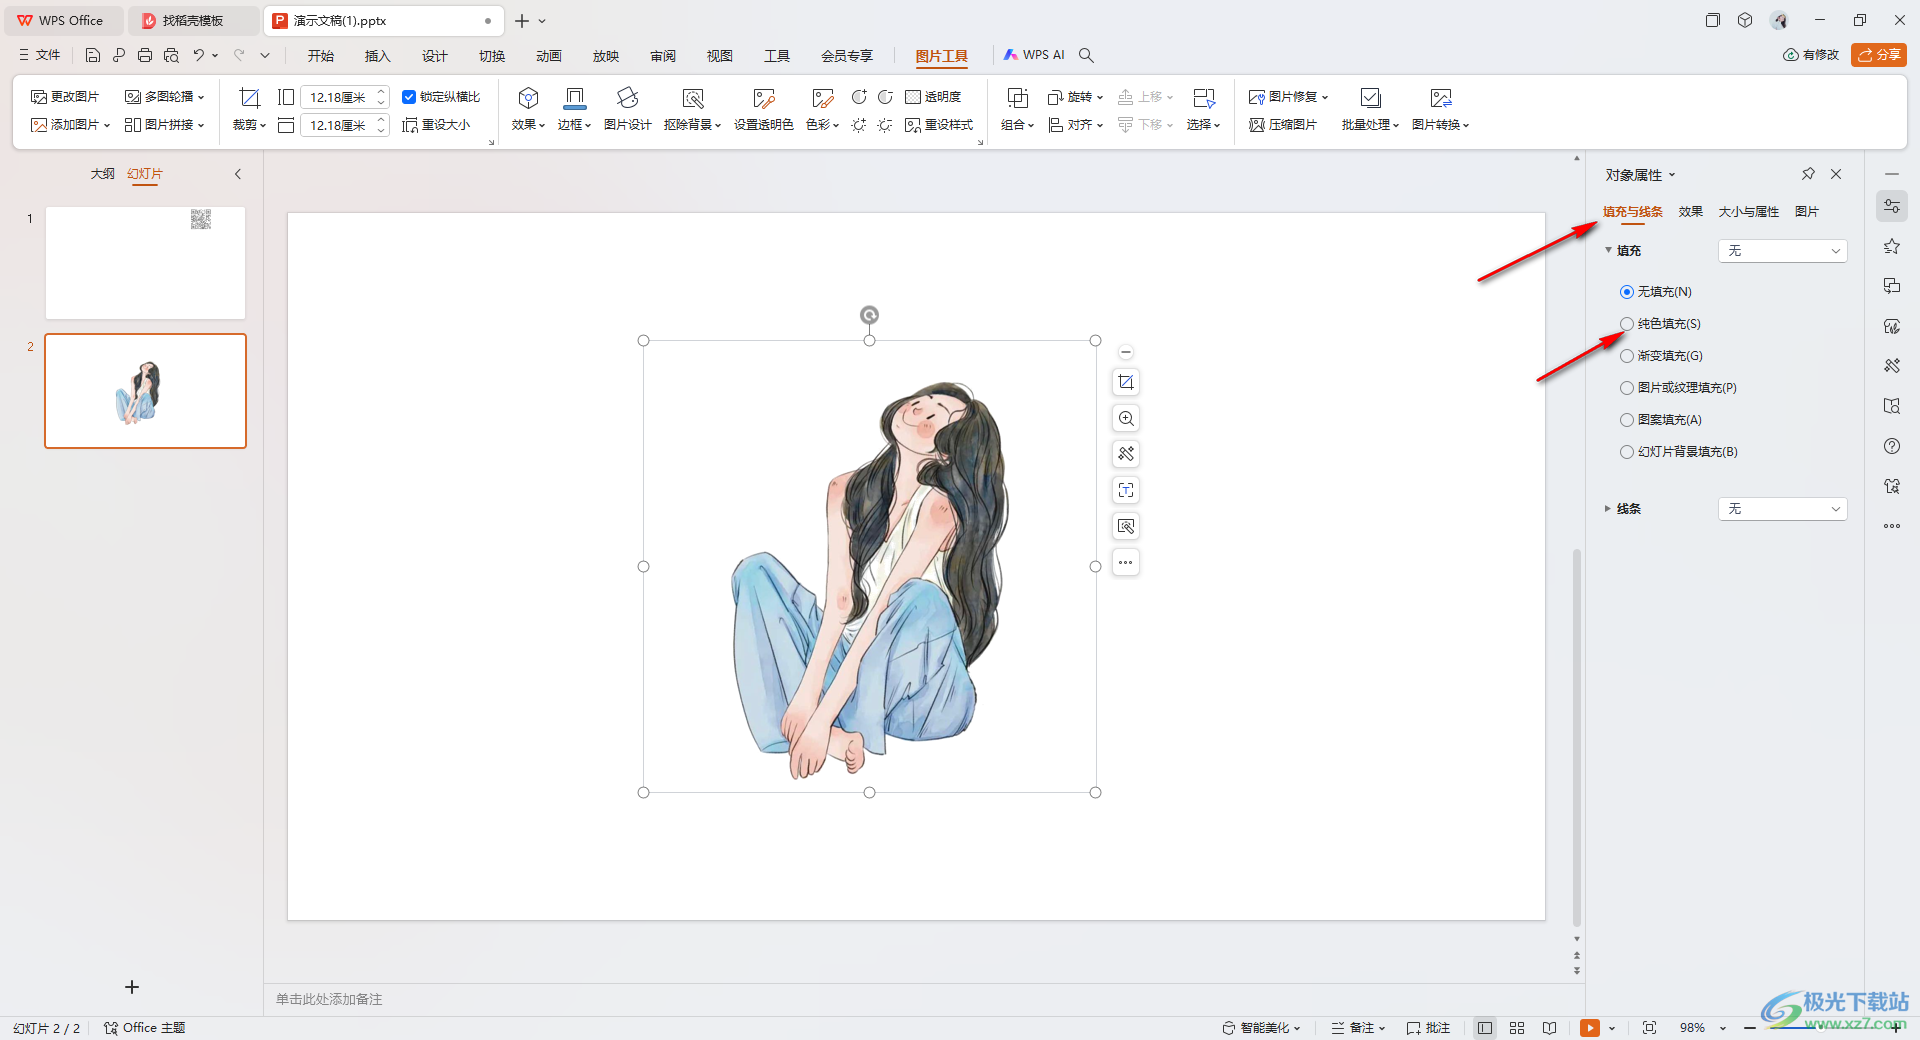Select the 纯色填充 solid fill radio option

click(x=1627, y=324)
